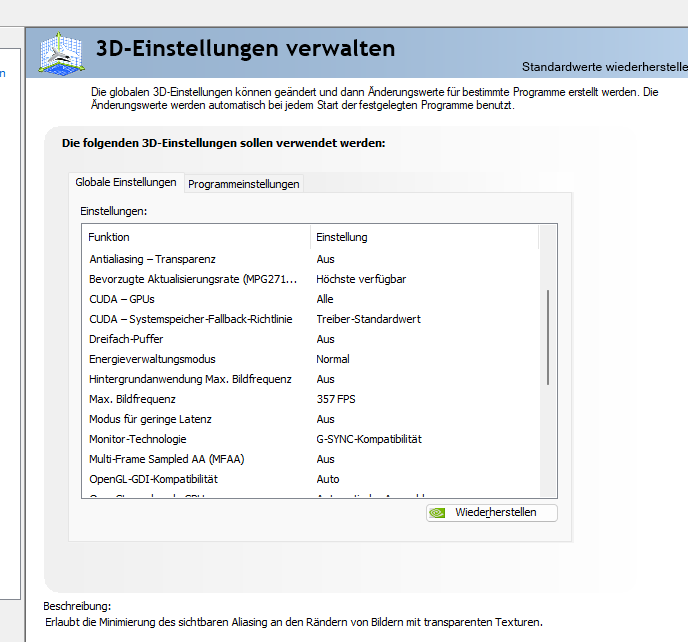Open the Auto value for OpenGL-GDI-Kompatibilität

(x=328, y=479)
